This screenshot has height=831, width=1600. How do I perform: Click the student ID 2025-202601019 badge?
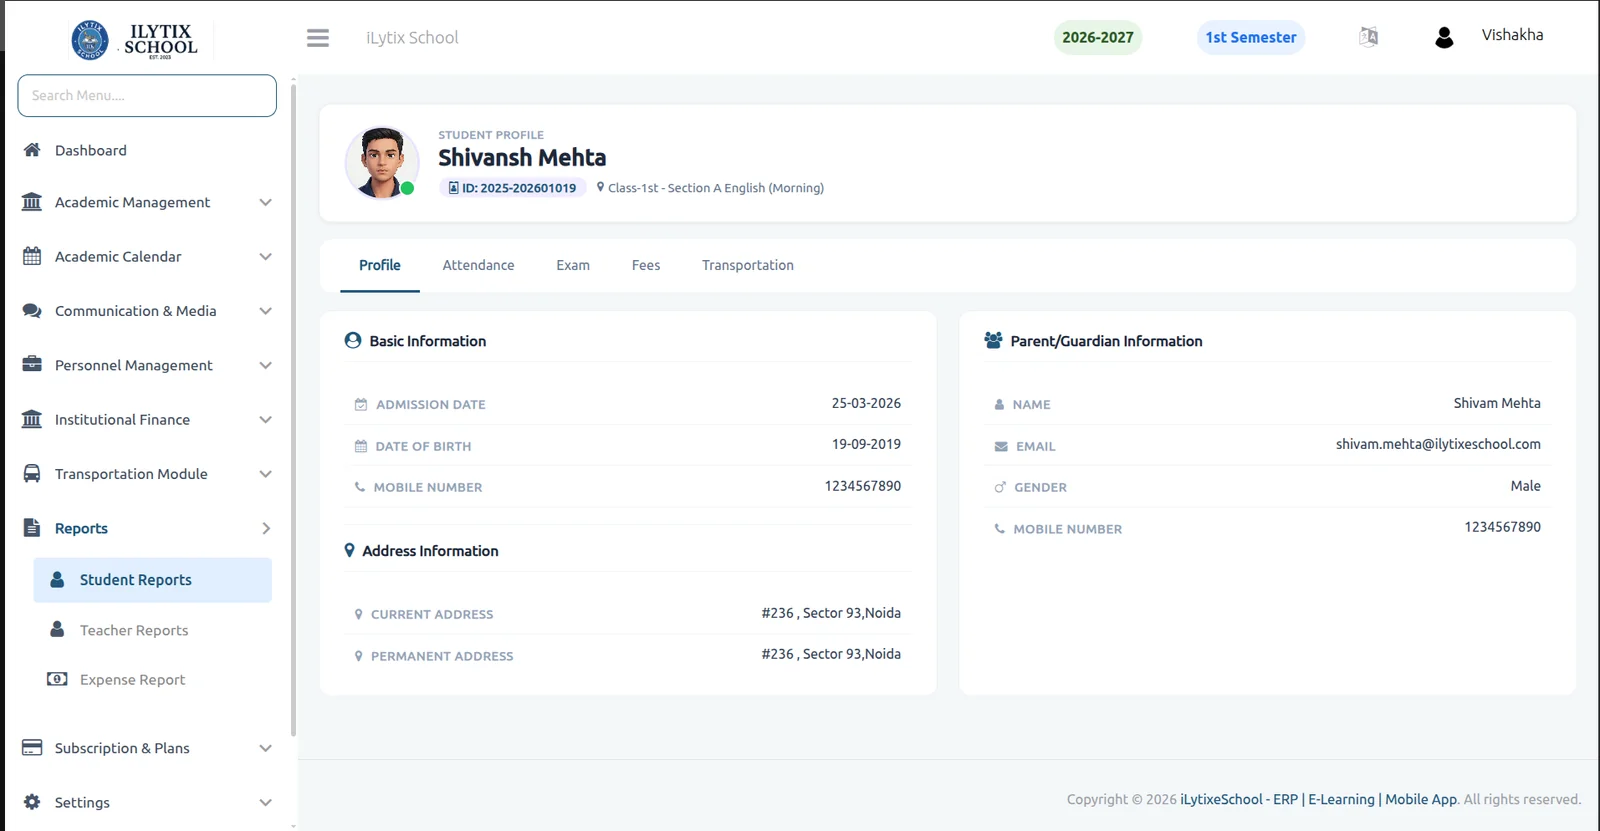click(513, 188)
